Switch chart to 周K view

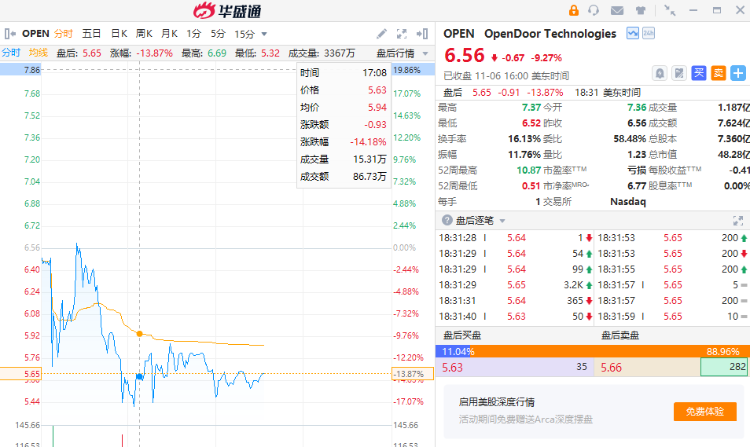(144, 33)
